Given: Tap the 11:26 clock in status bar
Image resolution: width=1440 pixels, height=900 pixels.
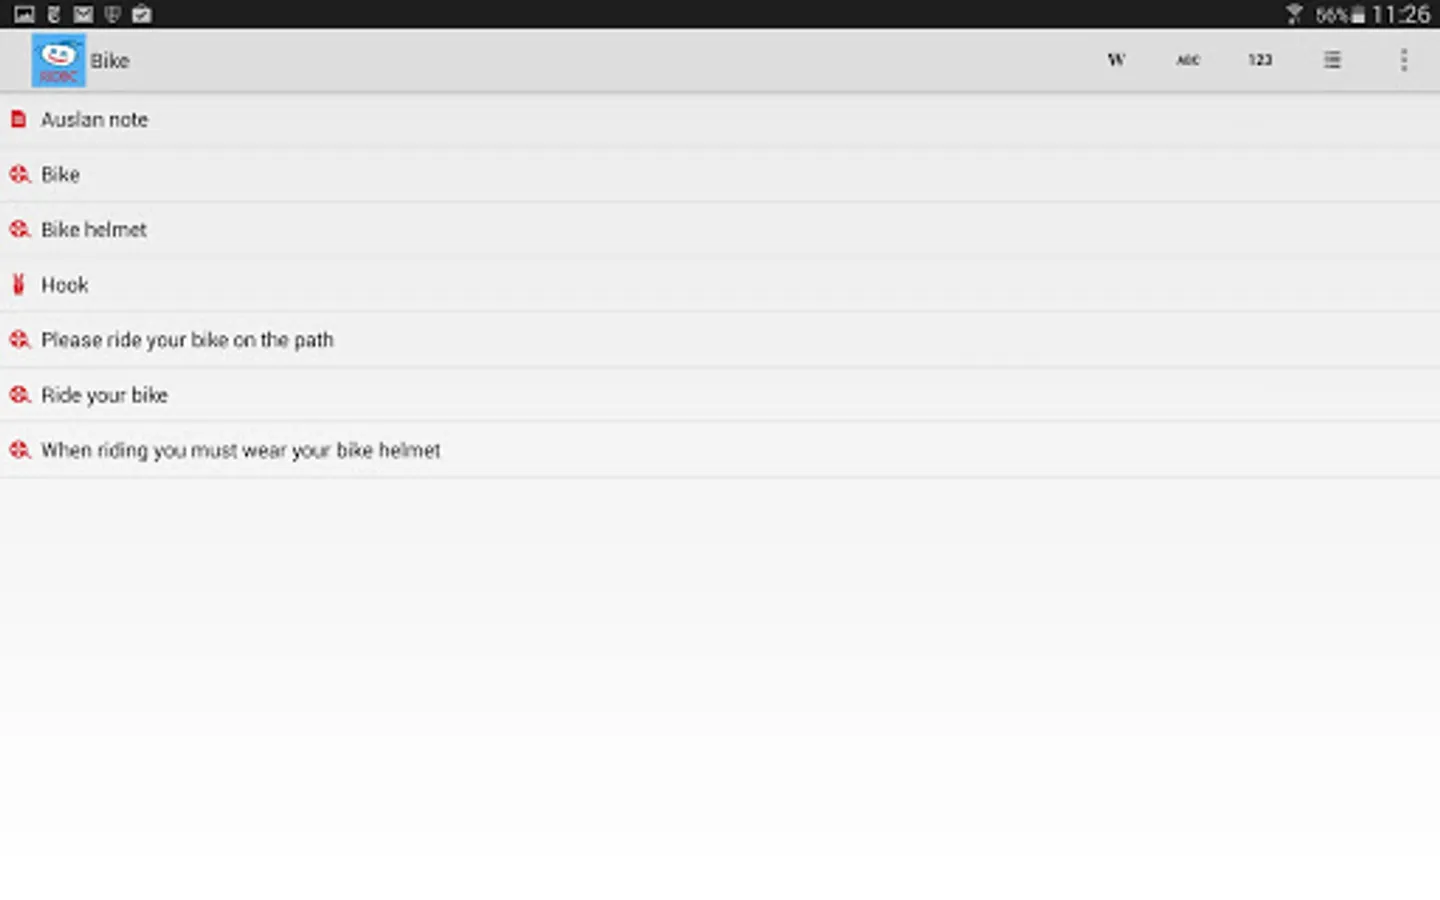Looking at the screenshot, I should click(x=1400, y=14).
